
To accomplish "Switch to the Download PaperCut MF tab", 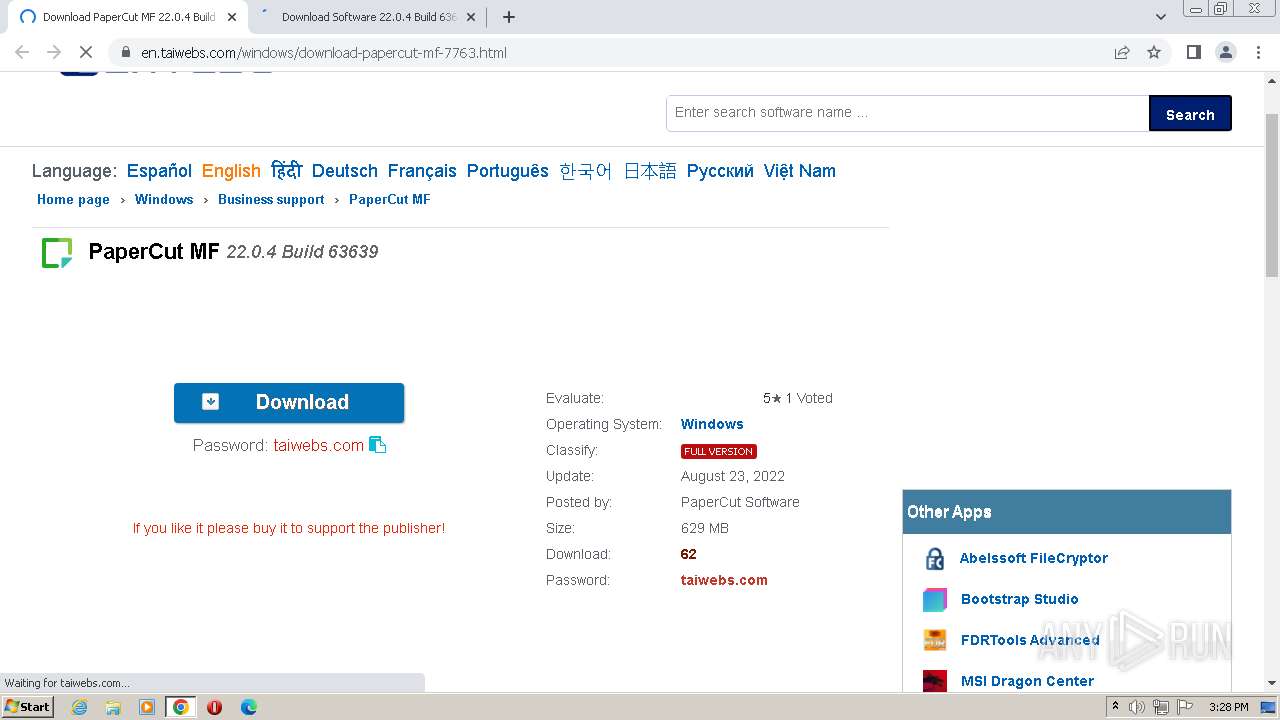I will [x=129, y=17].
